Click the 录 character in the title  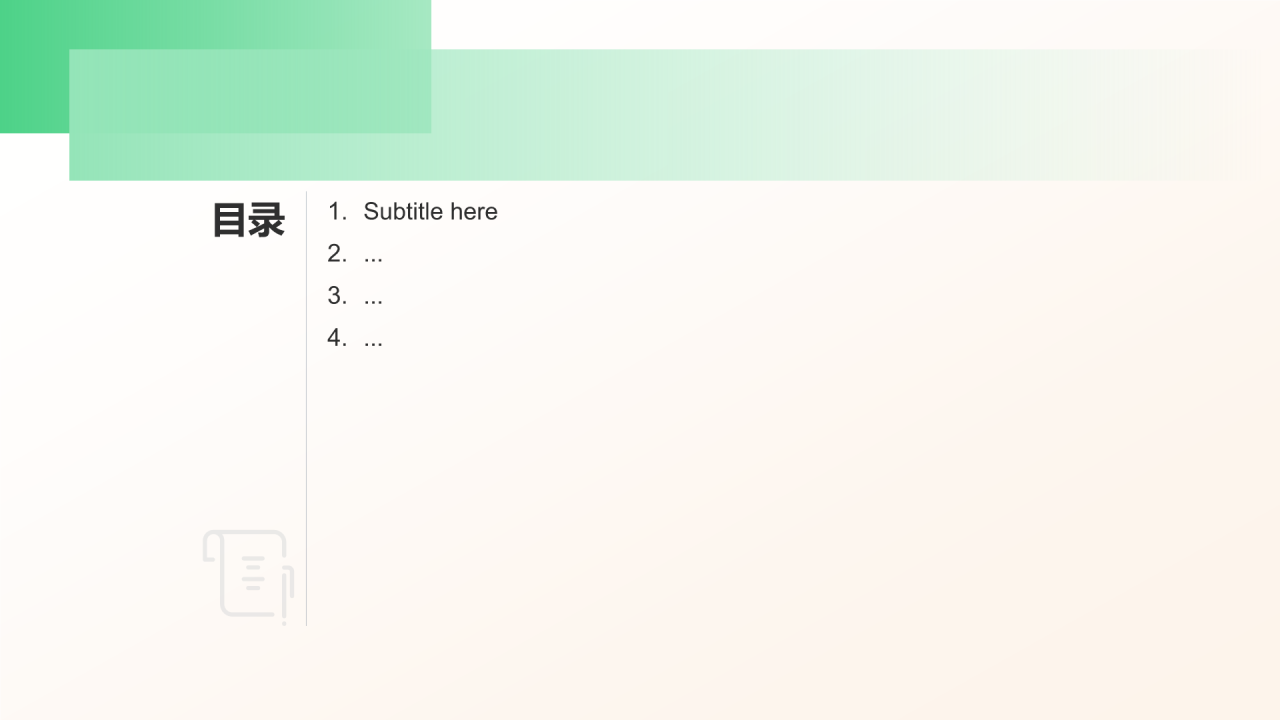267,220
